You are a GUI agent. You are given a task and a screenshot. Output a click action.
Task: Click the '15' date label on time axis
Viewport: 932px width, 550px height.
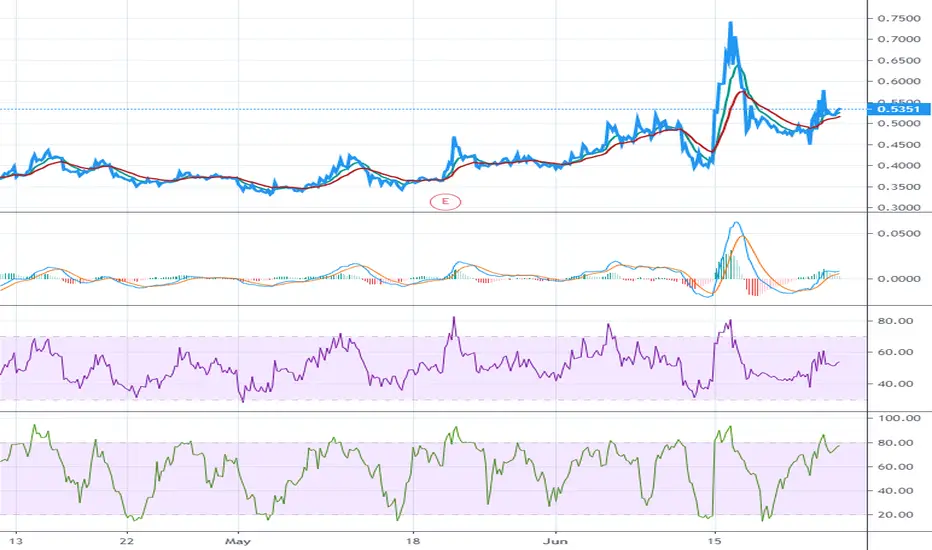[x=715, y=541]
